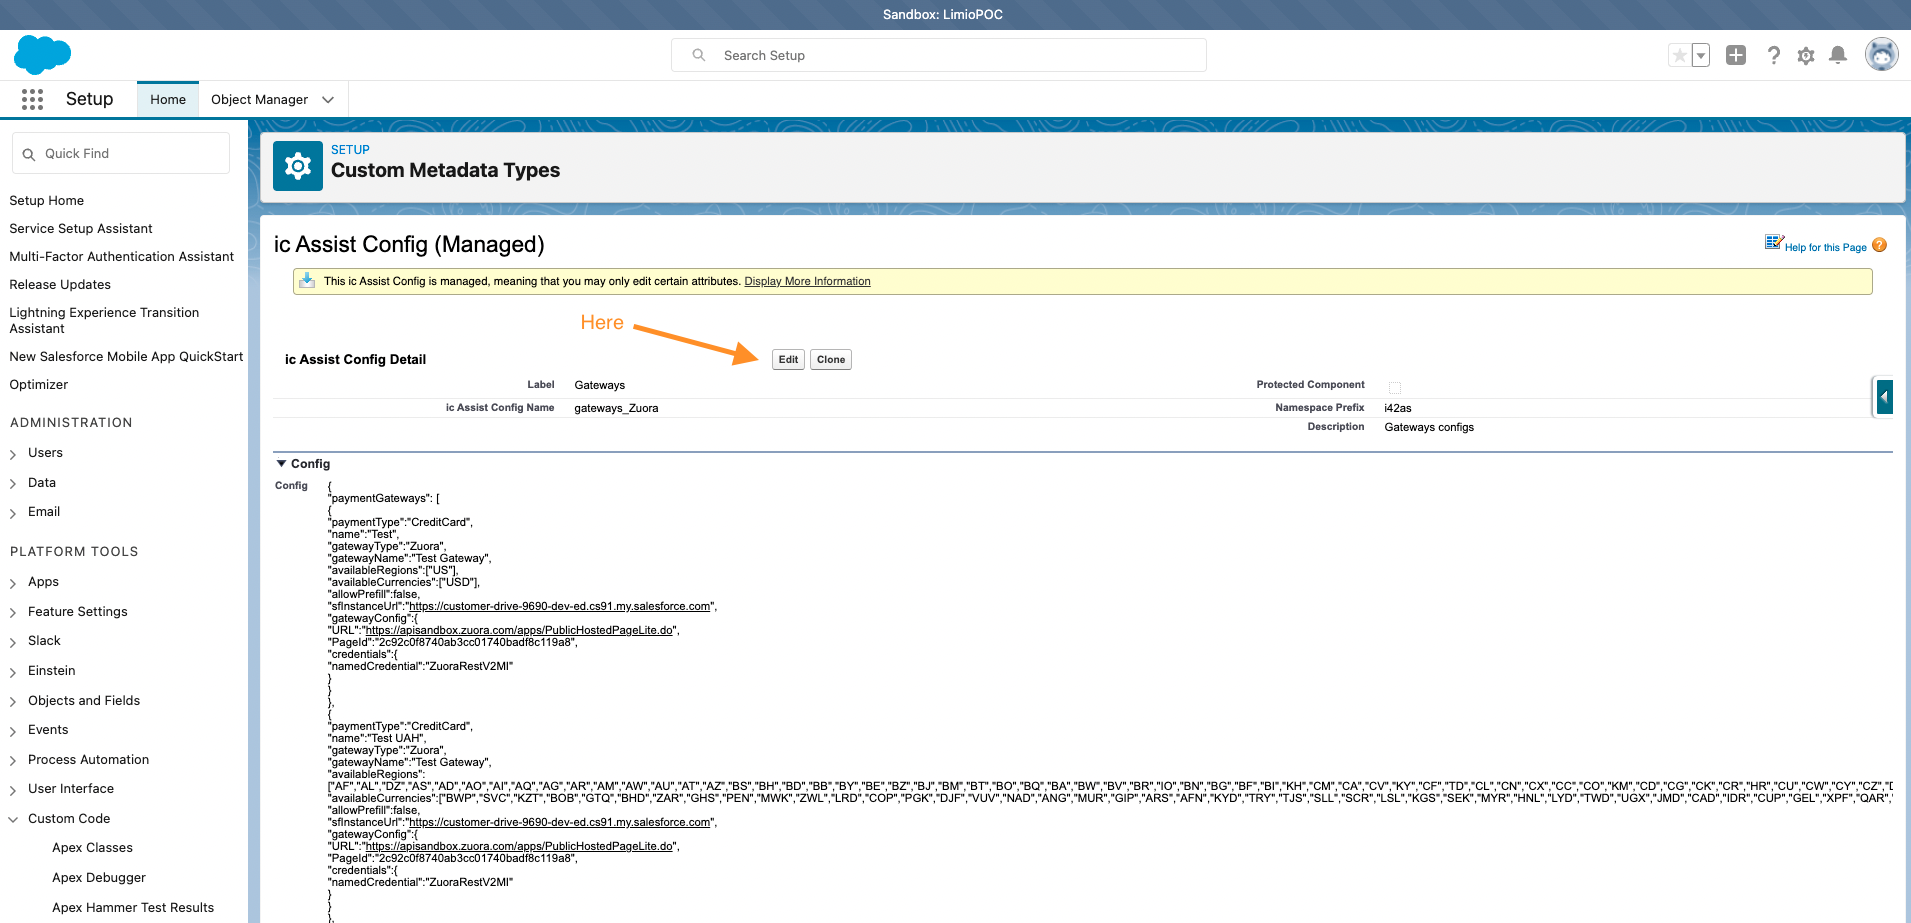The width and height of the screenshot is (1911, 923).
Task: Click the Clone button
Action: click(x=830, y=360)
